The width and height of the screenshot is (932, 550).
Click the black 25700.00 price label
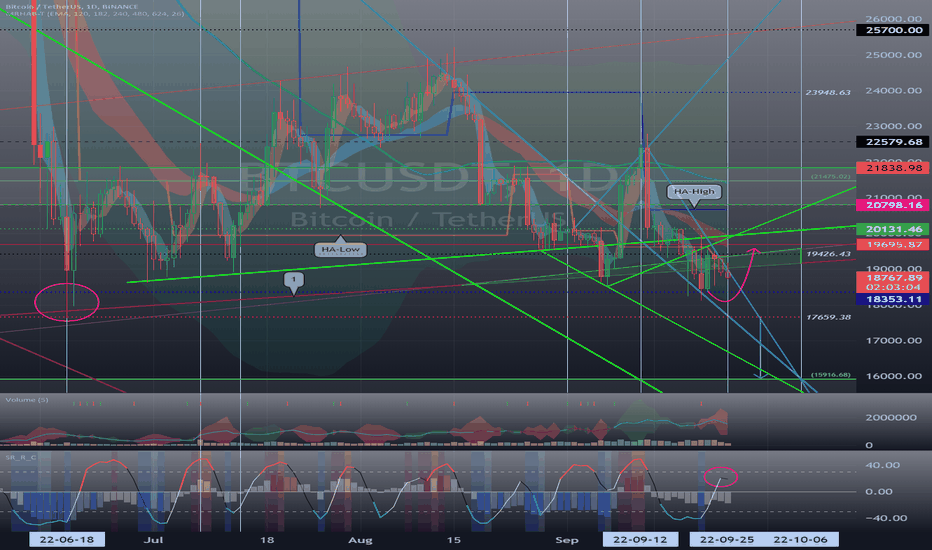(892, 30)
